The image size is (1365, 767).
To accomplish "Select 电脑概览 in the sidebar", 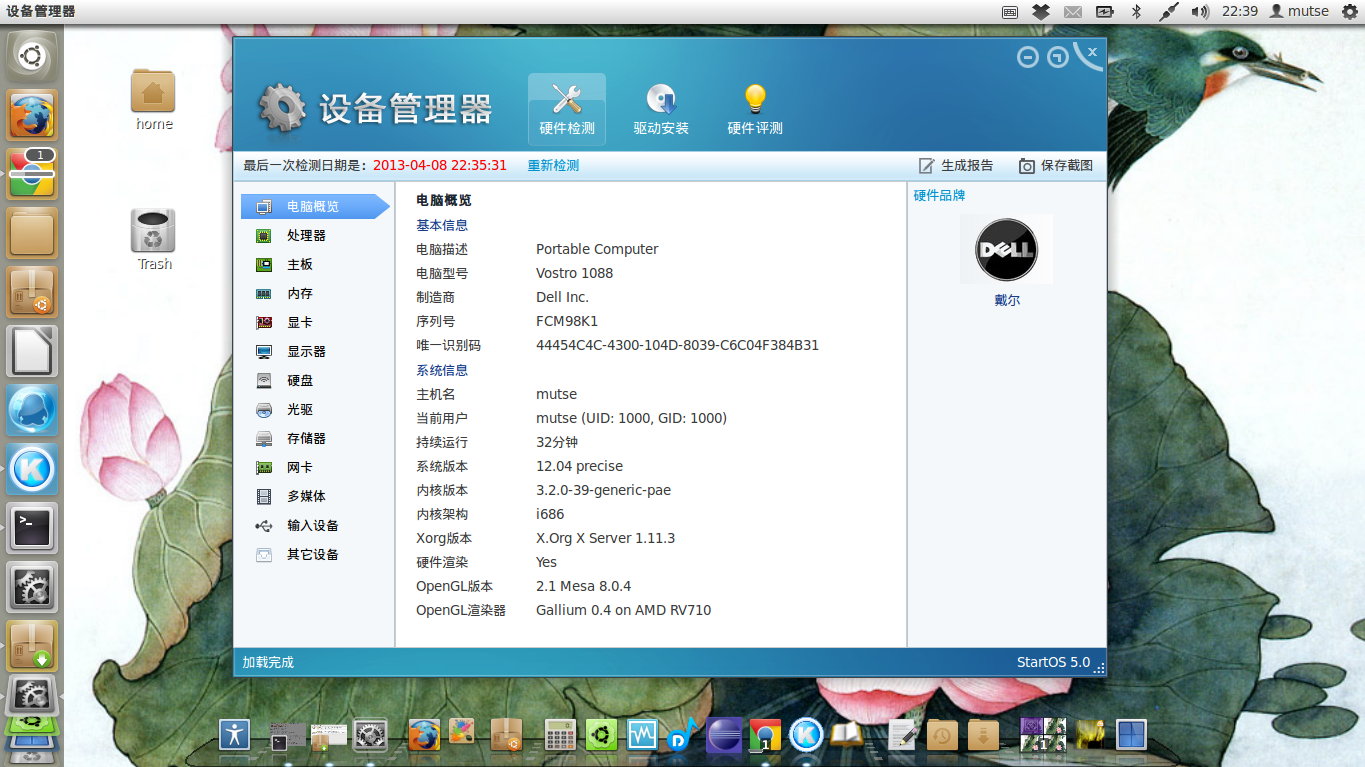I will pos(315,206).
